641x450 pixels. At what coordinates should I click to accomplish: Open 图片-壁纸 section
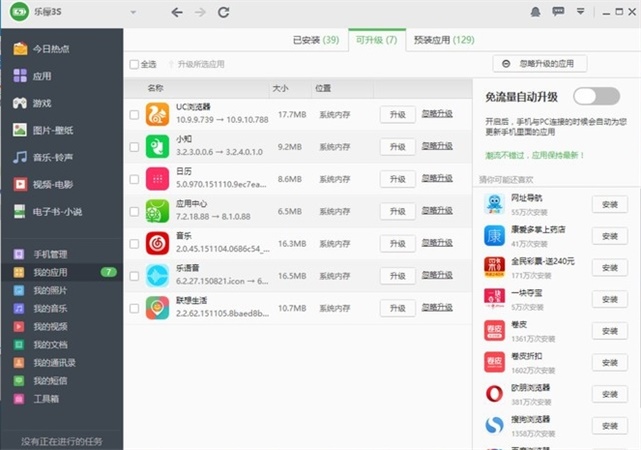[43, 130]
